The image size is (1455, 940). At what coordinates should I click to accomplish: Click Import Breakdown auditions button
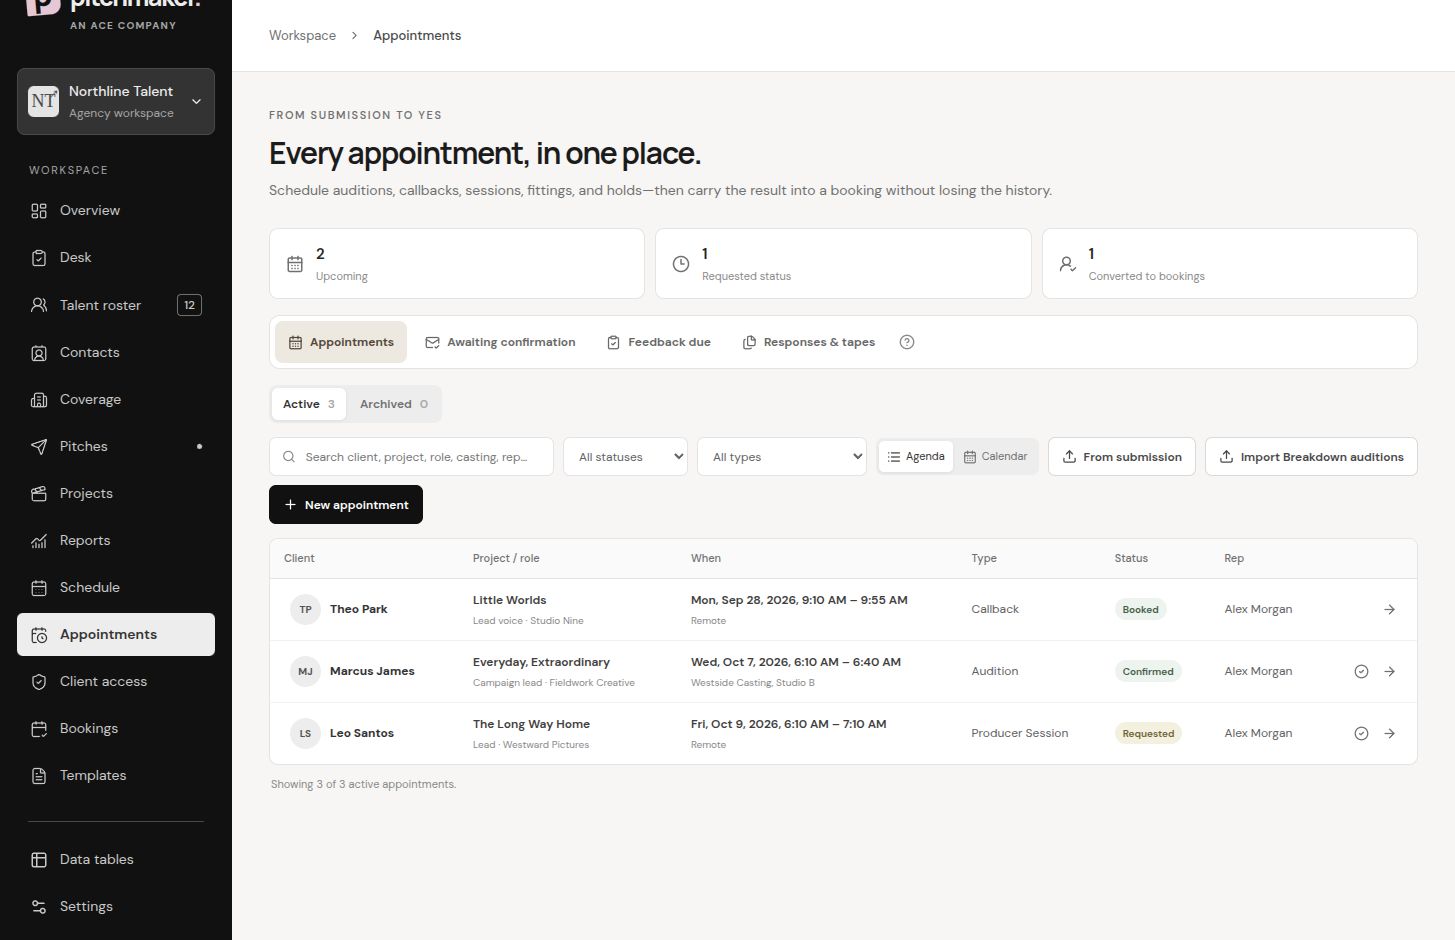[x=1311, y=456]
